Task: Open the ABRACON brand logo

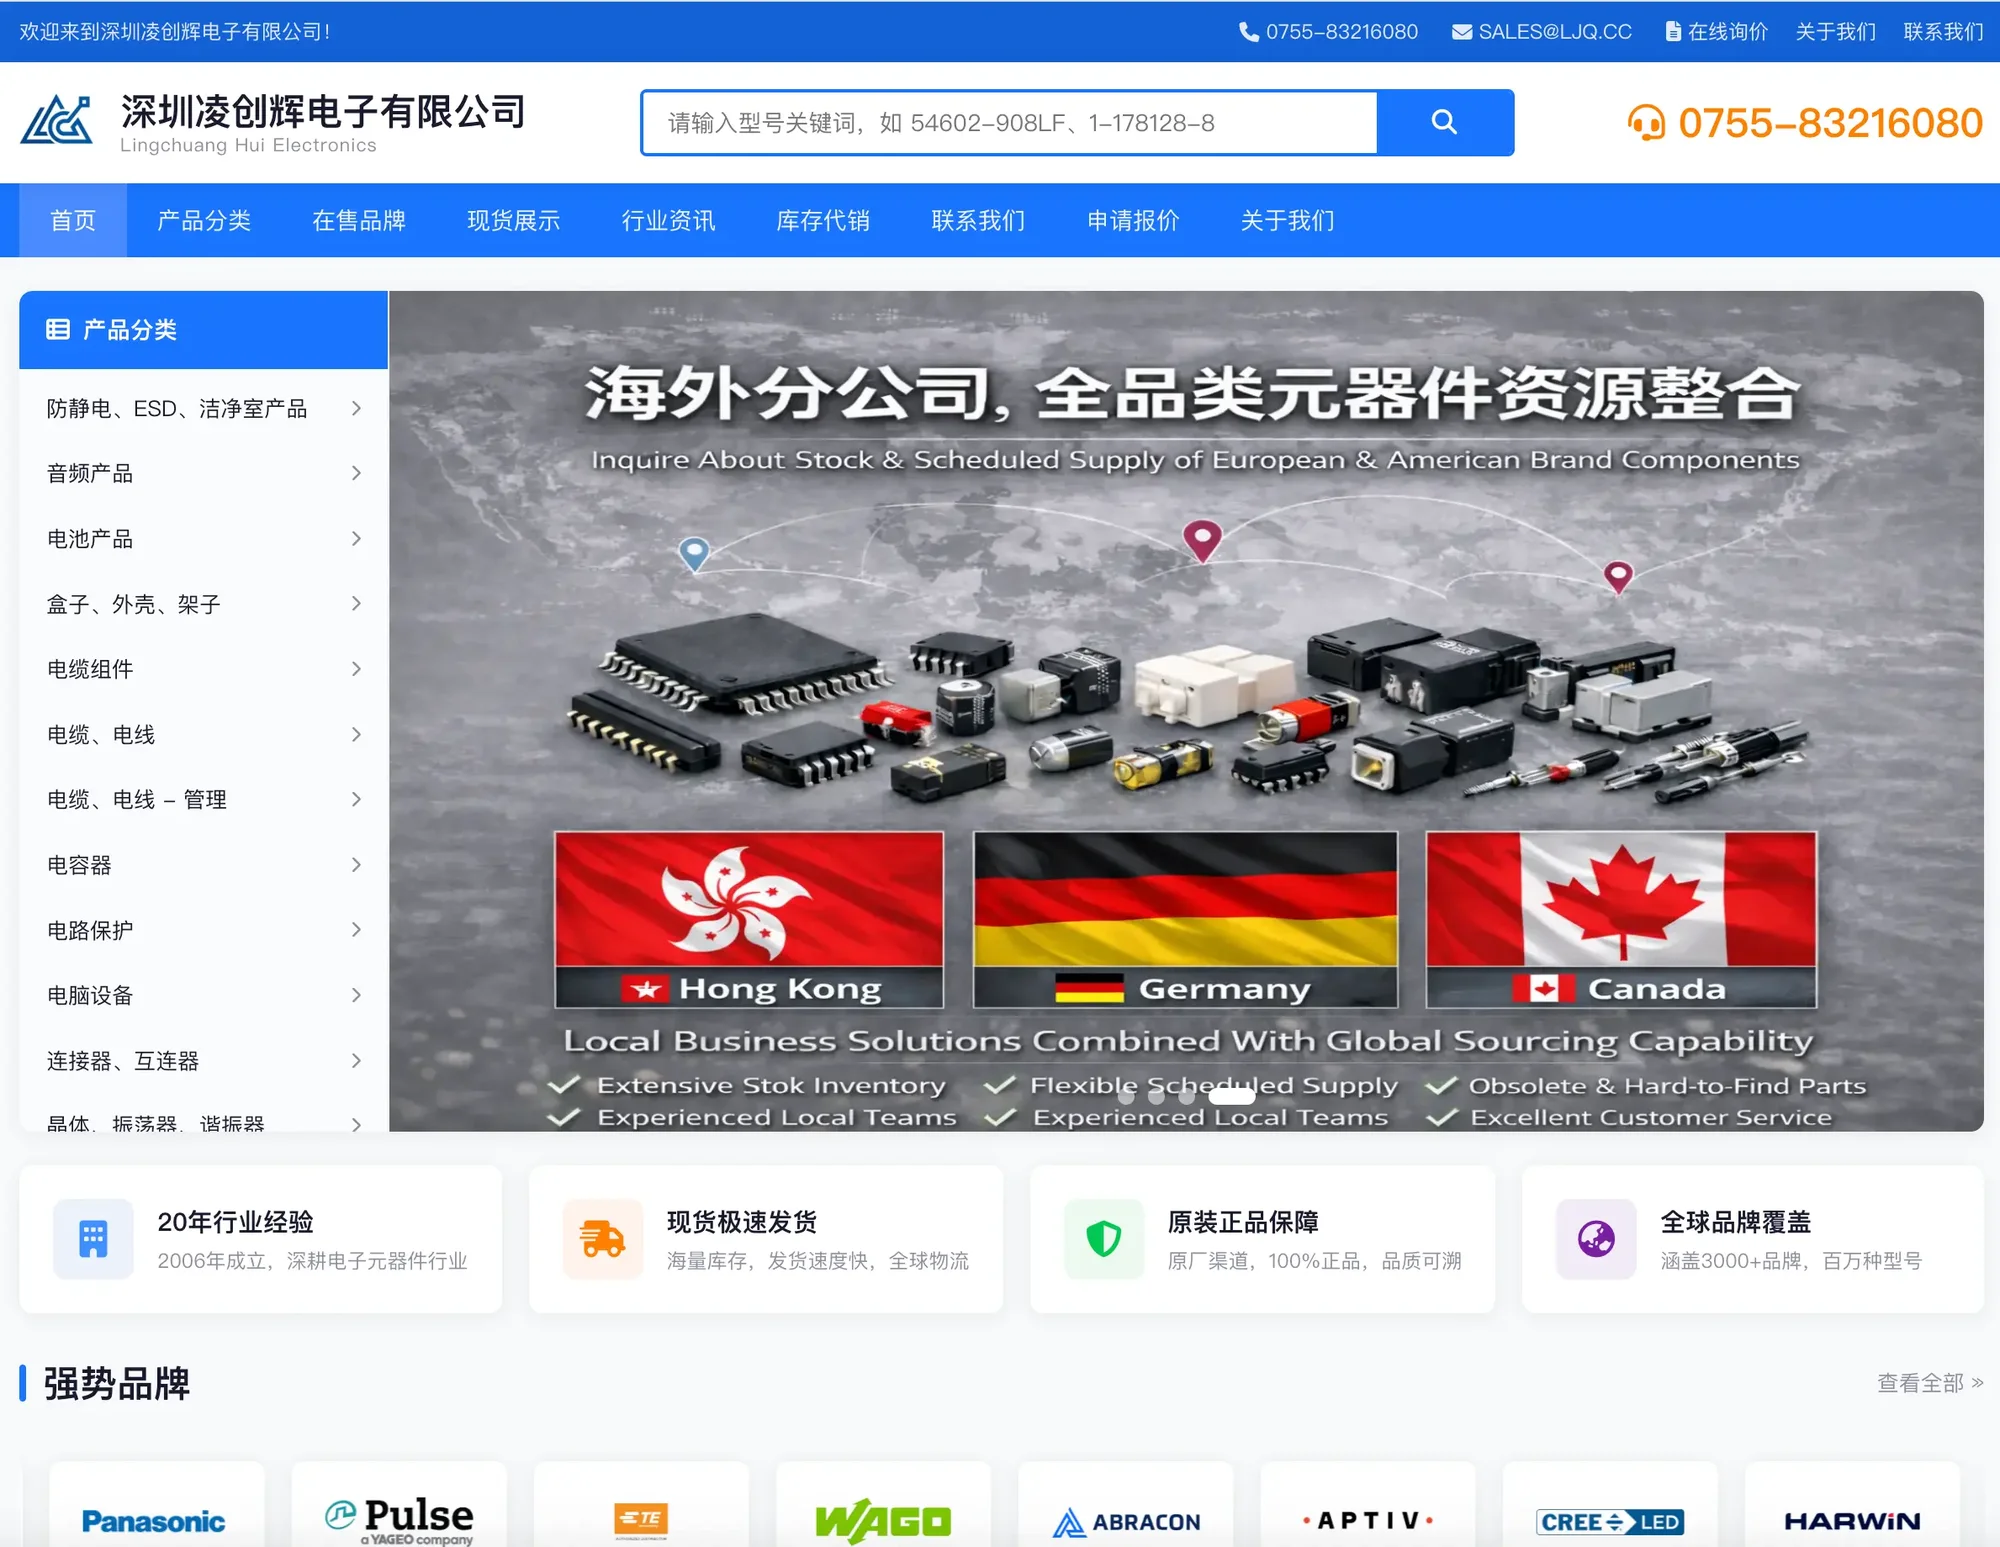Action: click(x=1126, y=1520)
